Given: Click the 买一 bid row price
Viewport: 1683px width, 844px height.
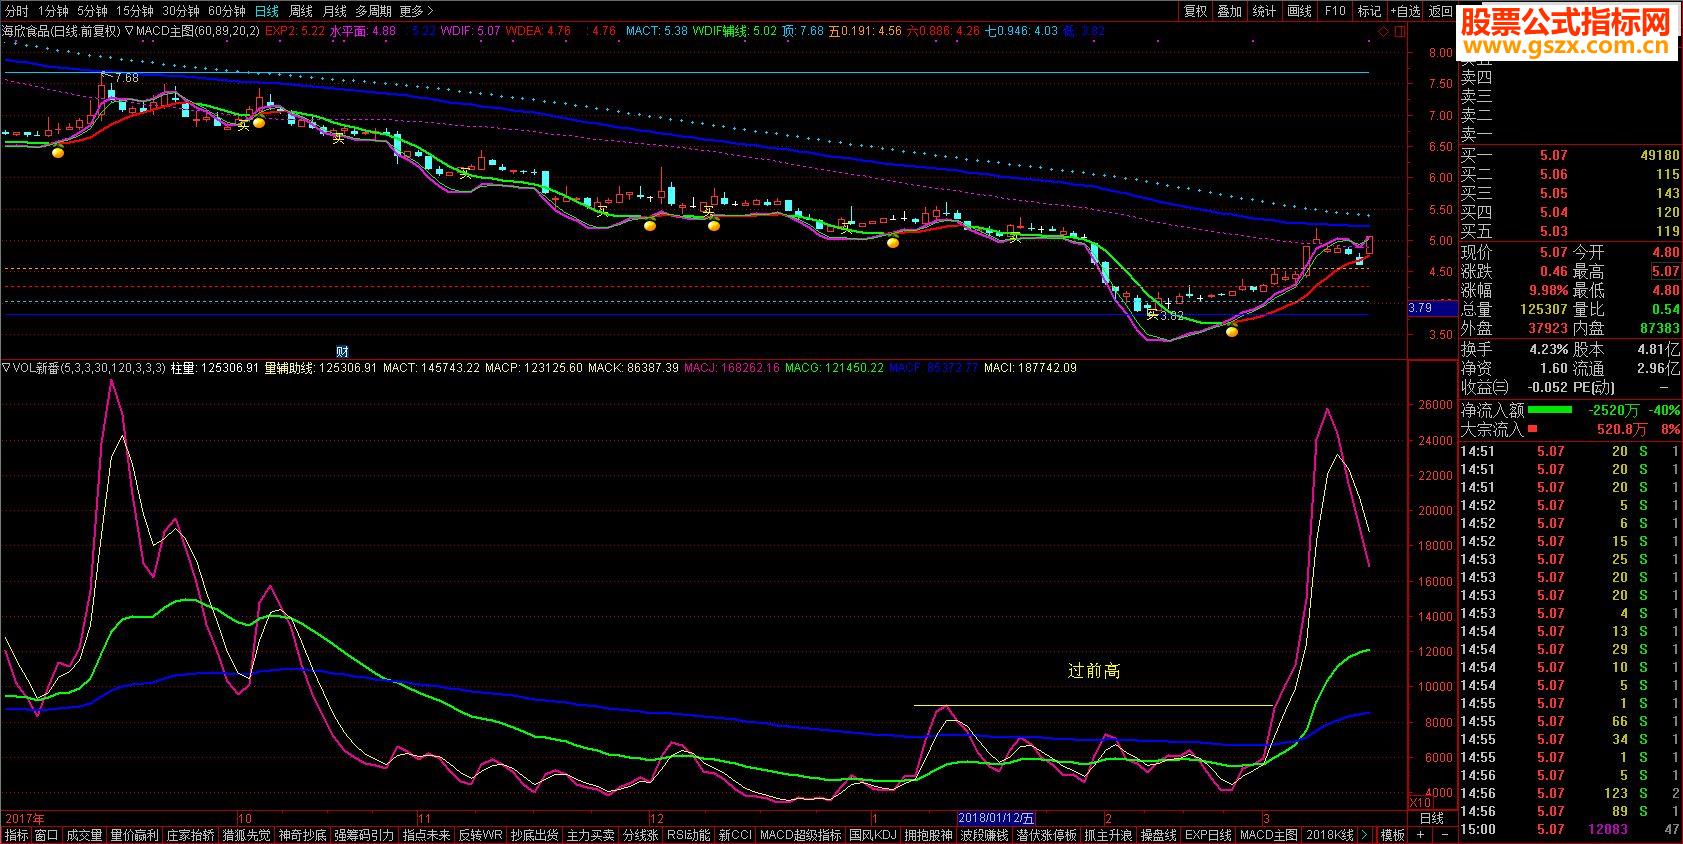Looking at the screenshot, I should pyautogui.click(x=1553, y=156).
